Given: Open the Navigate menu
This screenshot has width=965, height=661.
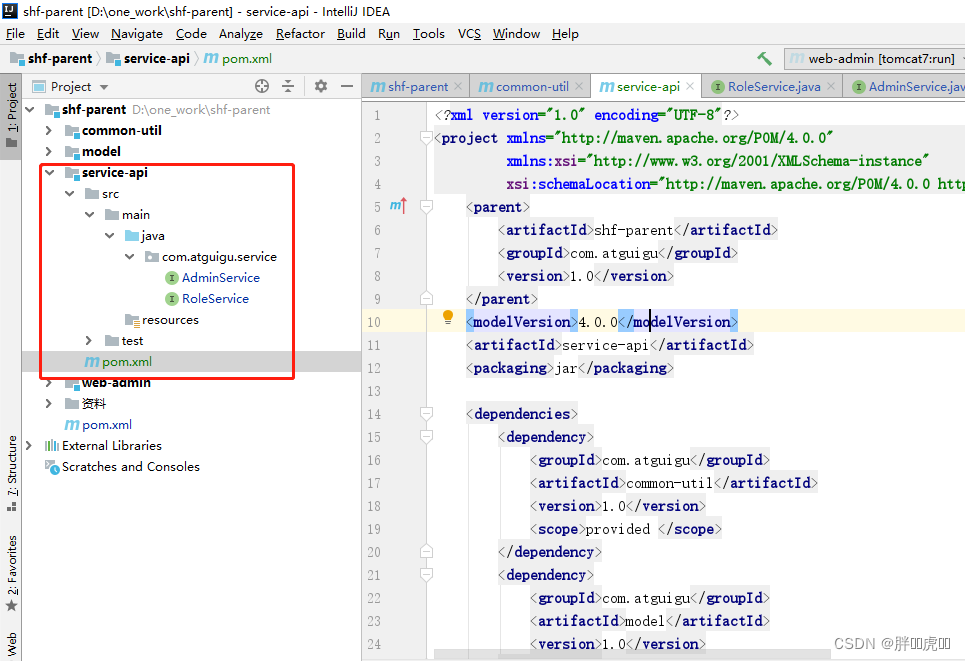Looking at the screenshot, I should (x=137, y=34).
